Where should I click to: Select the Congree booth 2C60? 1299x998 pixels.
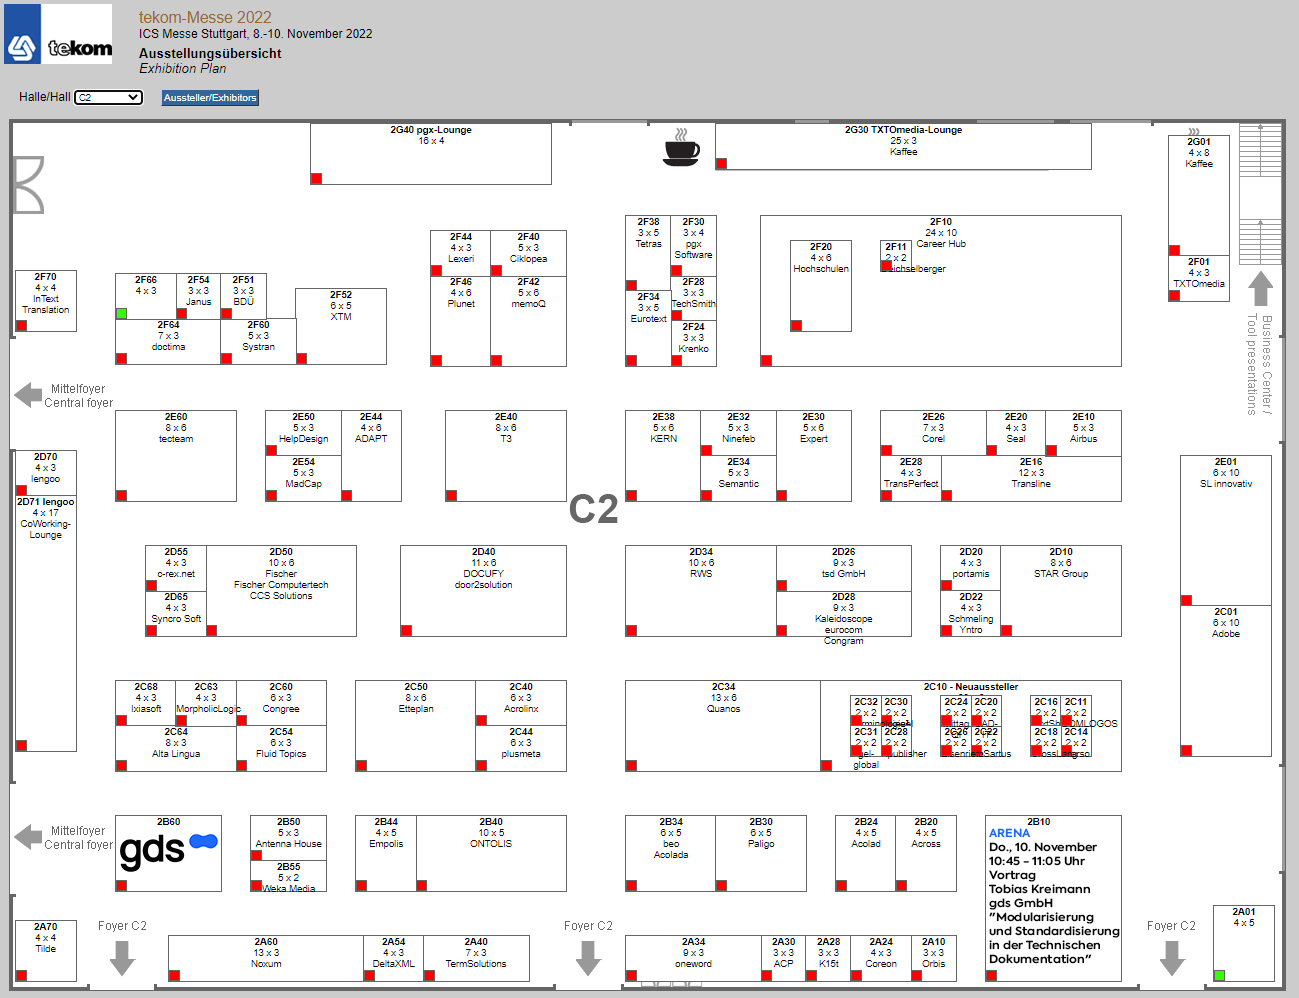[x=281, y=703]
